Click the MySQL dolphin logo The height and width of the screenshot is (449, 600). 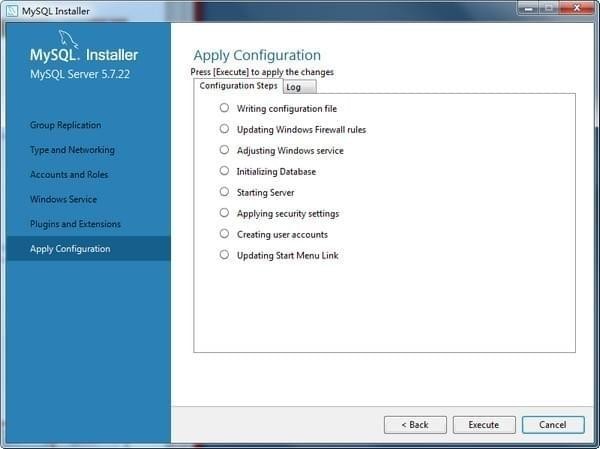pyautogui.click(x=68, y=39)
